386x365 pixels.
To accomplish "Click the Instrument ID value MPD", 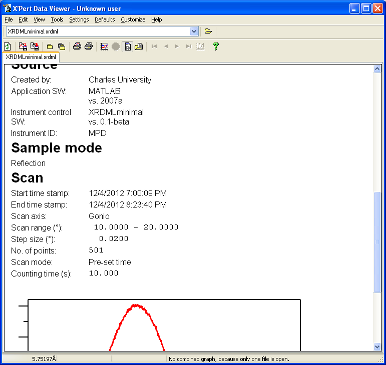I will (97, 133).
